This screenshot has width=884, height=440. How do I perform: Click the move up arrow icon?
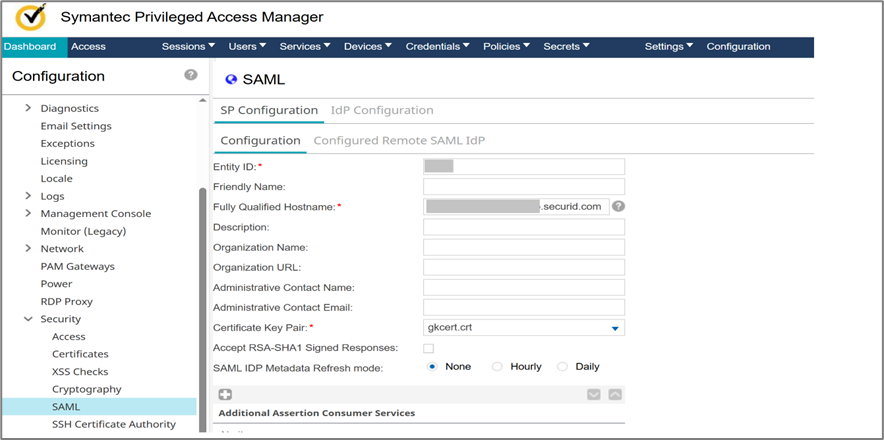click(x=615, y=395)
